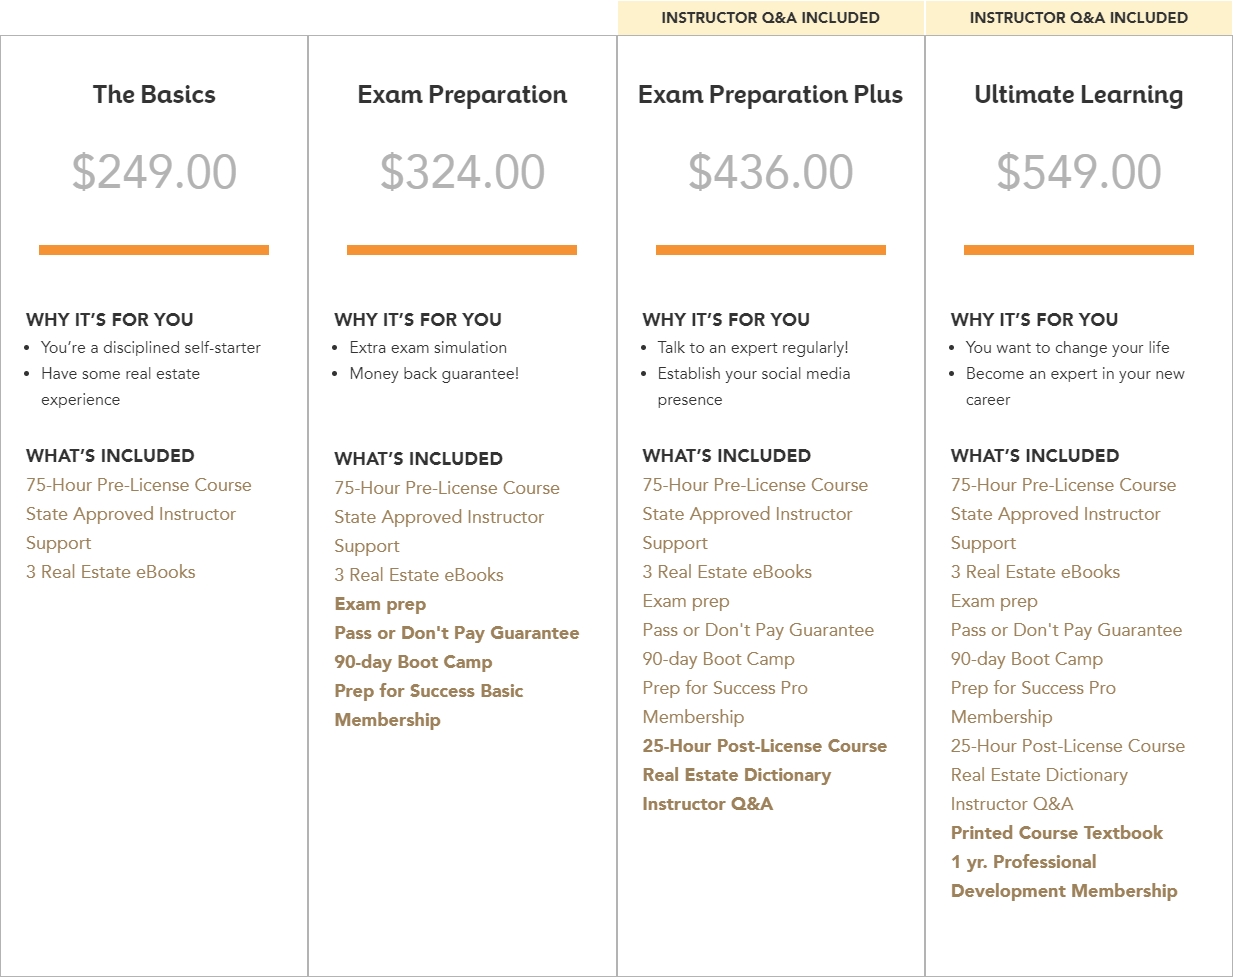Click the $436.00 price
The width and height of the screenshot is (1233, 977).
pos(770,172)
